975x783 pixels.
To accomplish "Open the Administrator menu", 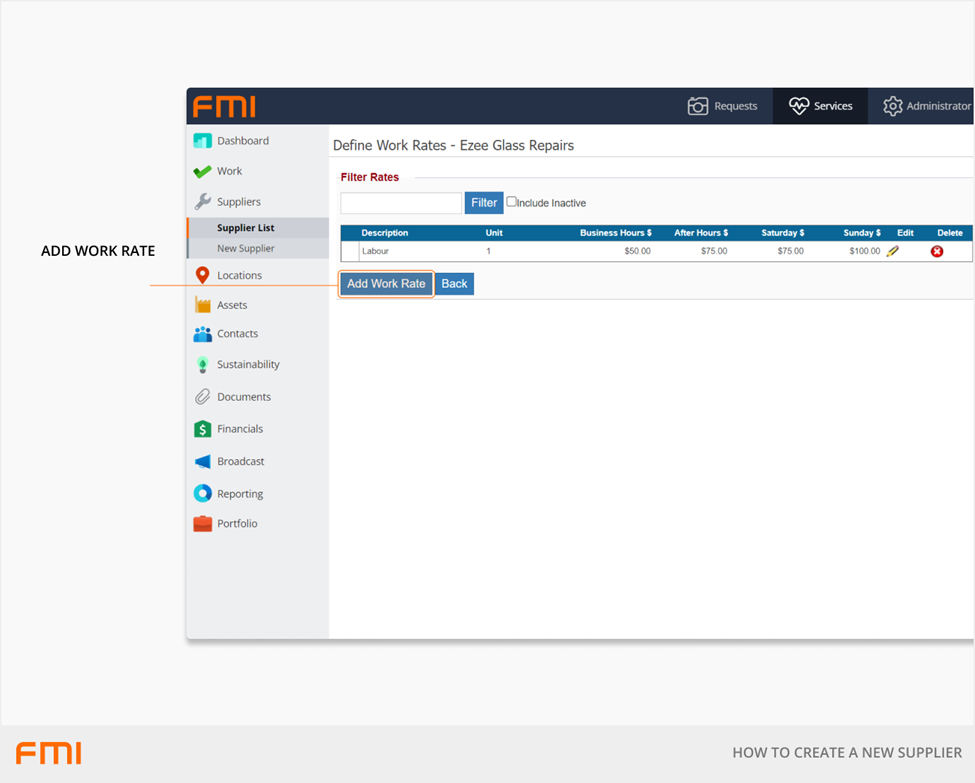I will tap(926, 106).
